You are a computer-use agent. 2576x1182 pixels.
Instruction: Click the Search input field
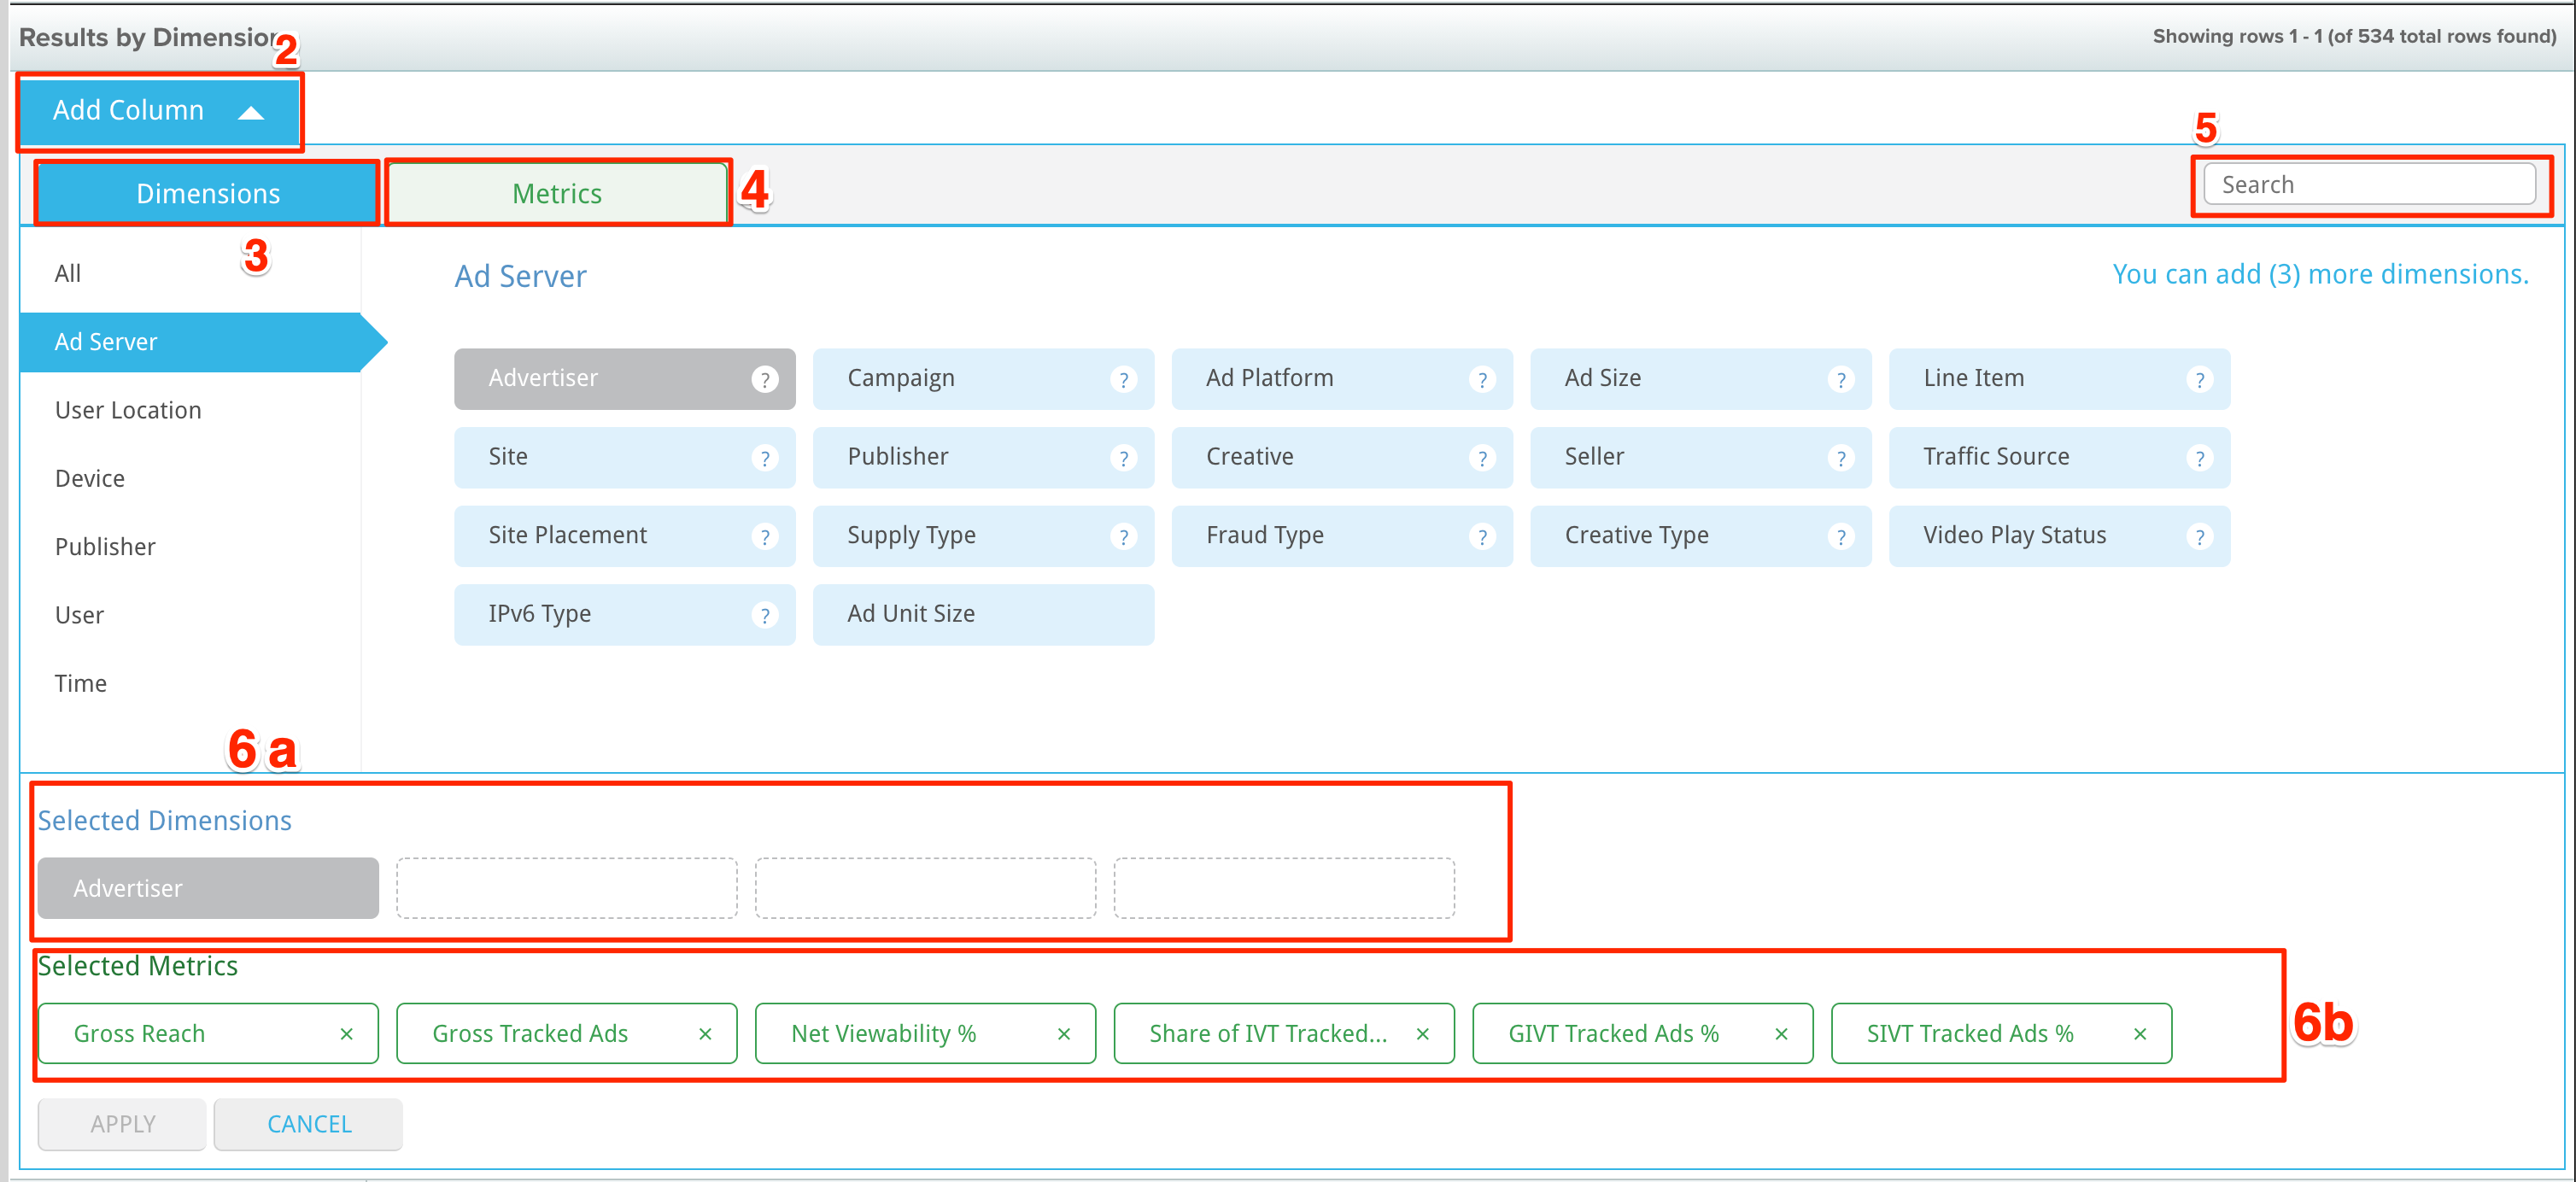coord(2369,185)
